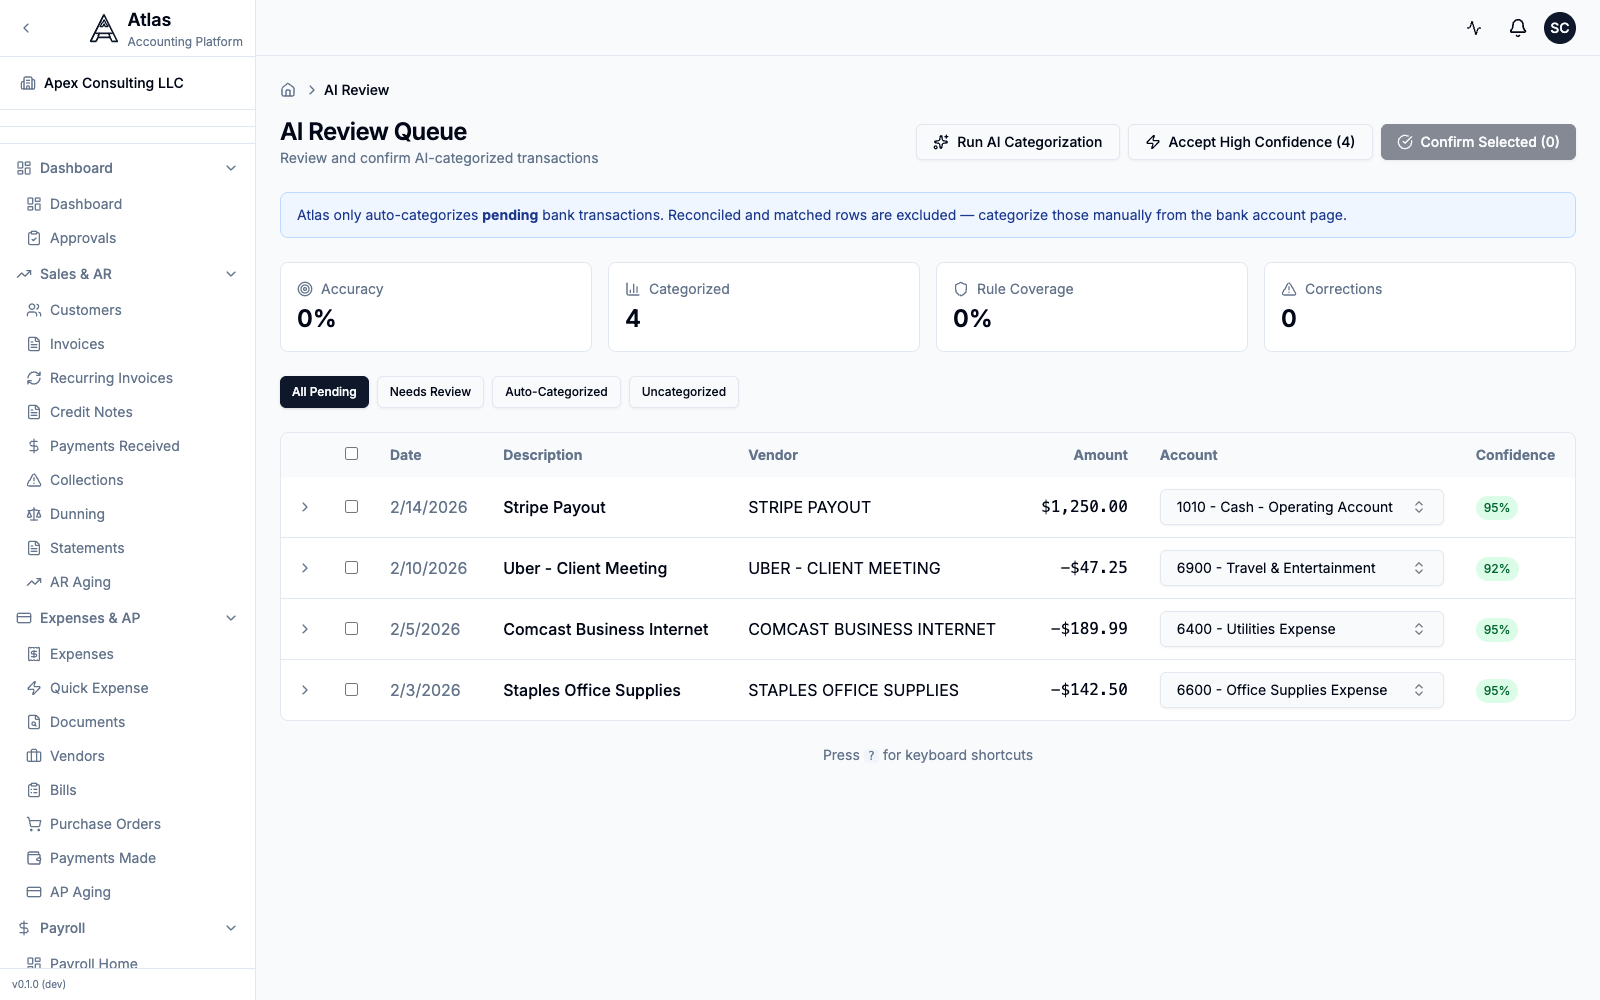Open account dropdown showing 1010 - Cash - Operating Account
Viewport: 1600px width, 1000px height.
(x=1301, y=507)
